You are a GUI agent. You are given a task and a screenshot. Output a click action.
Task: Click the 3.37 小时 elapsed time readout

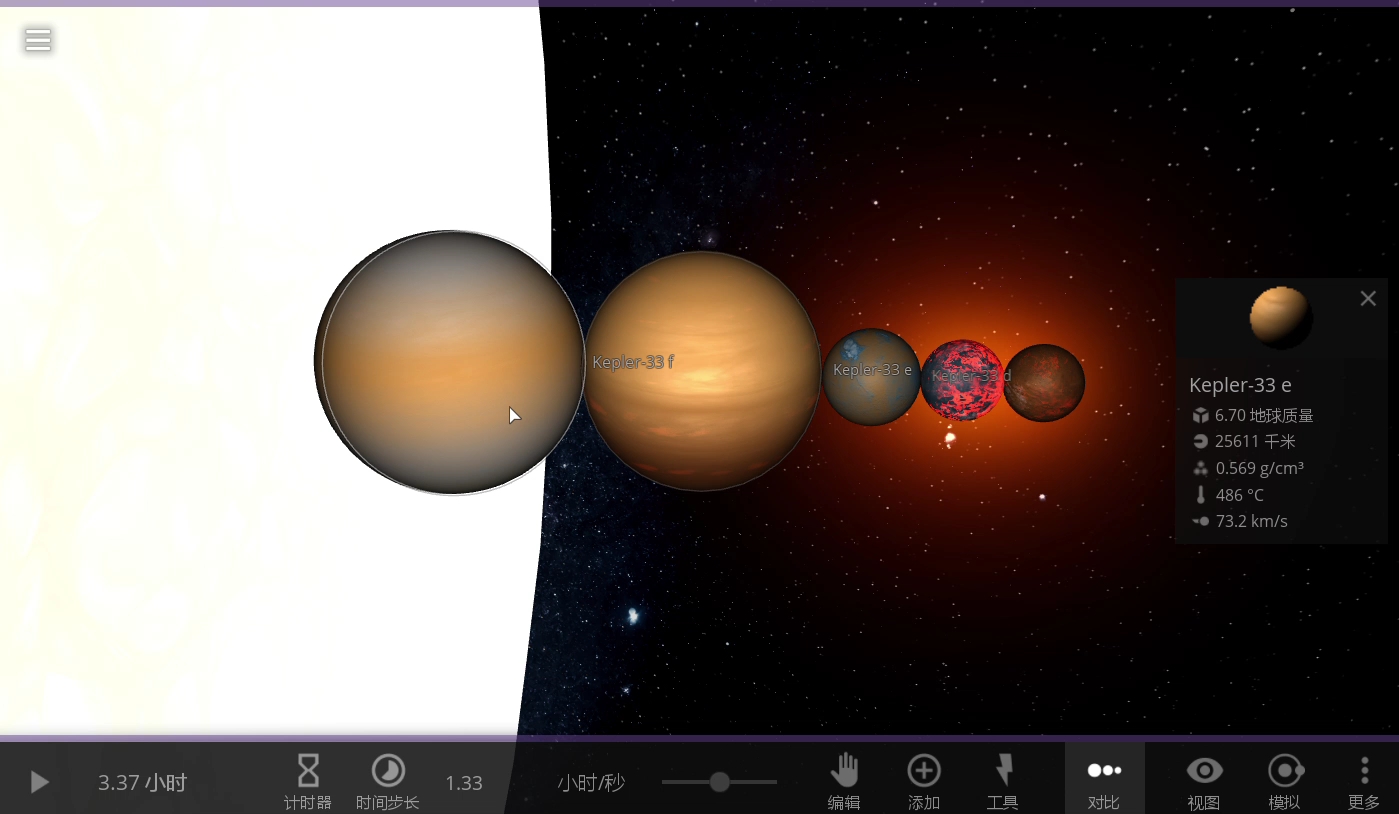coord(142,783)
